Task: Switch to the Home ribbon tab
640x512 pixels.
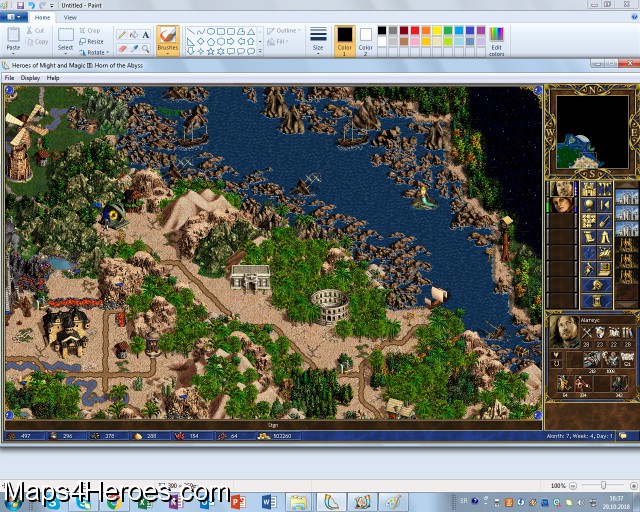Action: [x=42, y=18]
